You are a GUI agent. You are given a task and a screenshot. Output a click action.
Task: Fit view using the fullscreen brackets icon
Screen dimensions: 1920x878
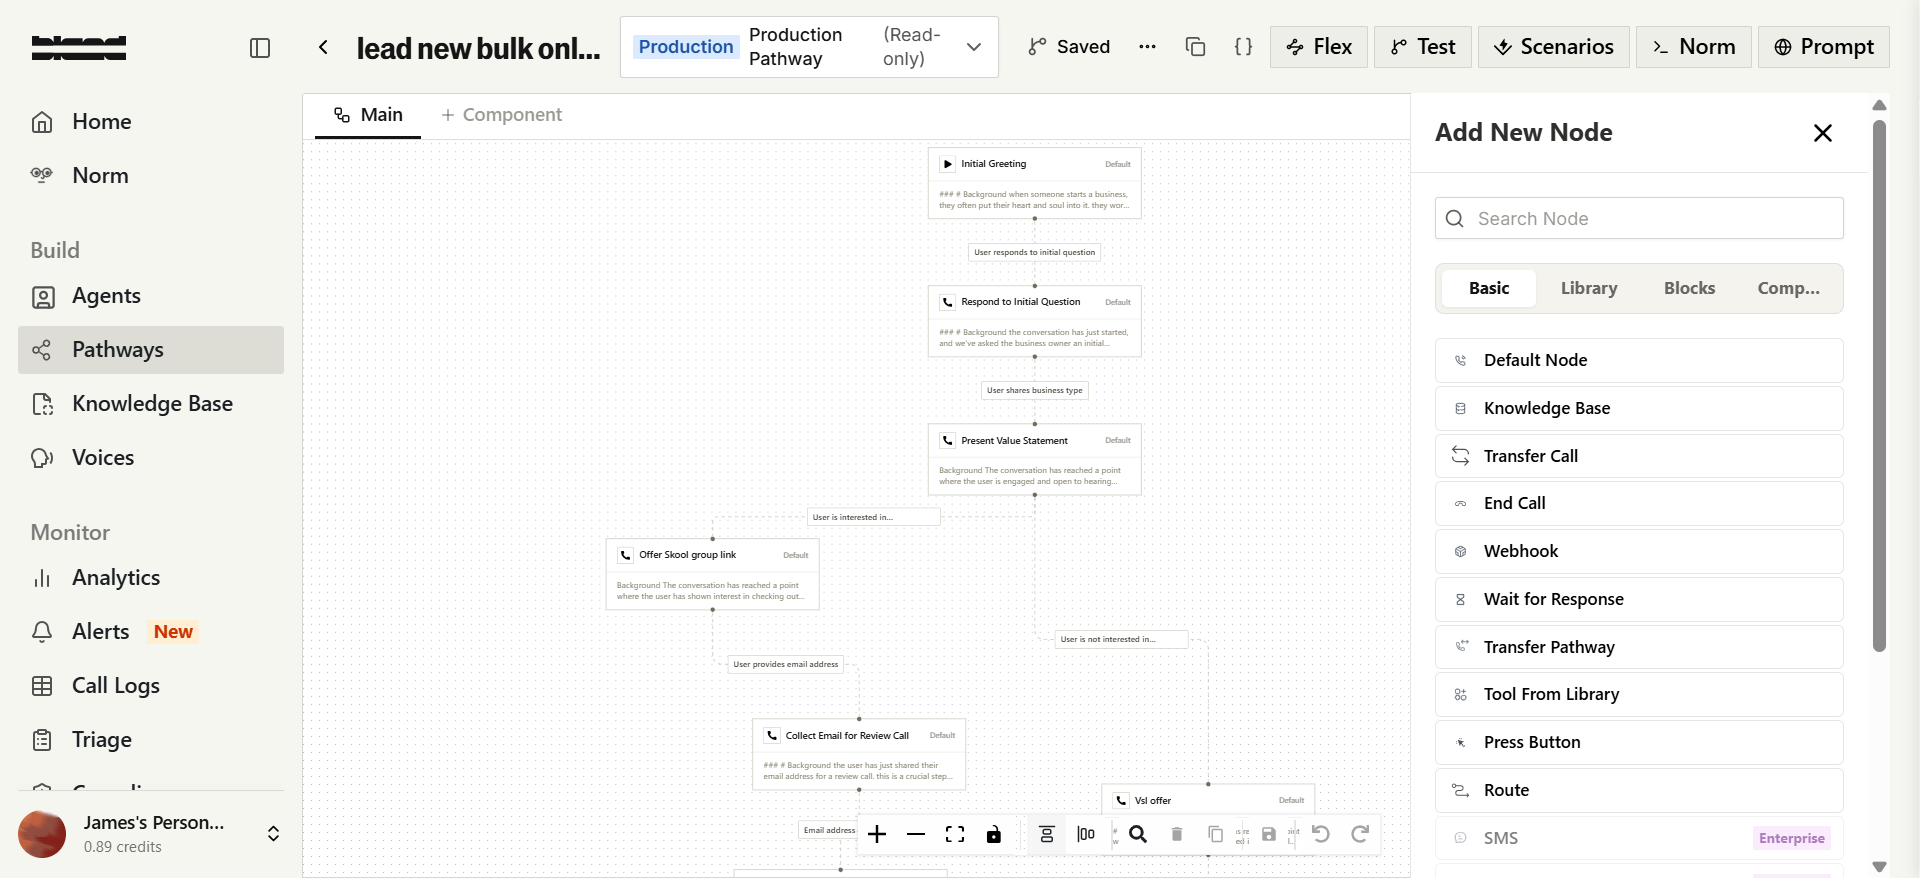(x=955, y=834)
